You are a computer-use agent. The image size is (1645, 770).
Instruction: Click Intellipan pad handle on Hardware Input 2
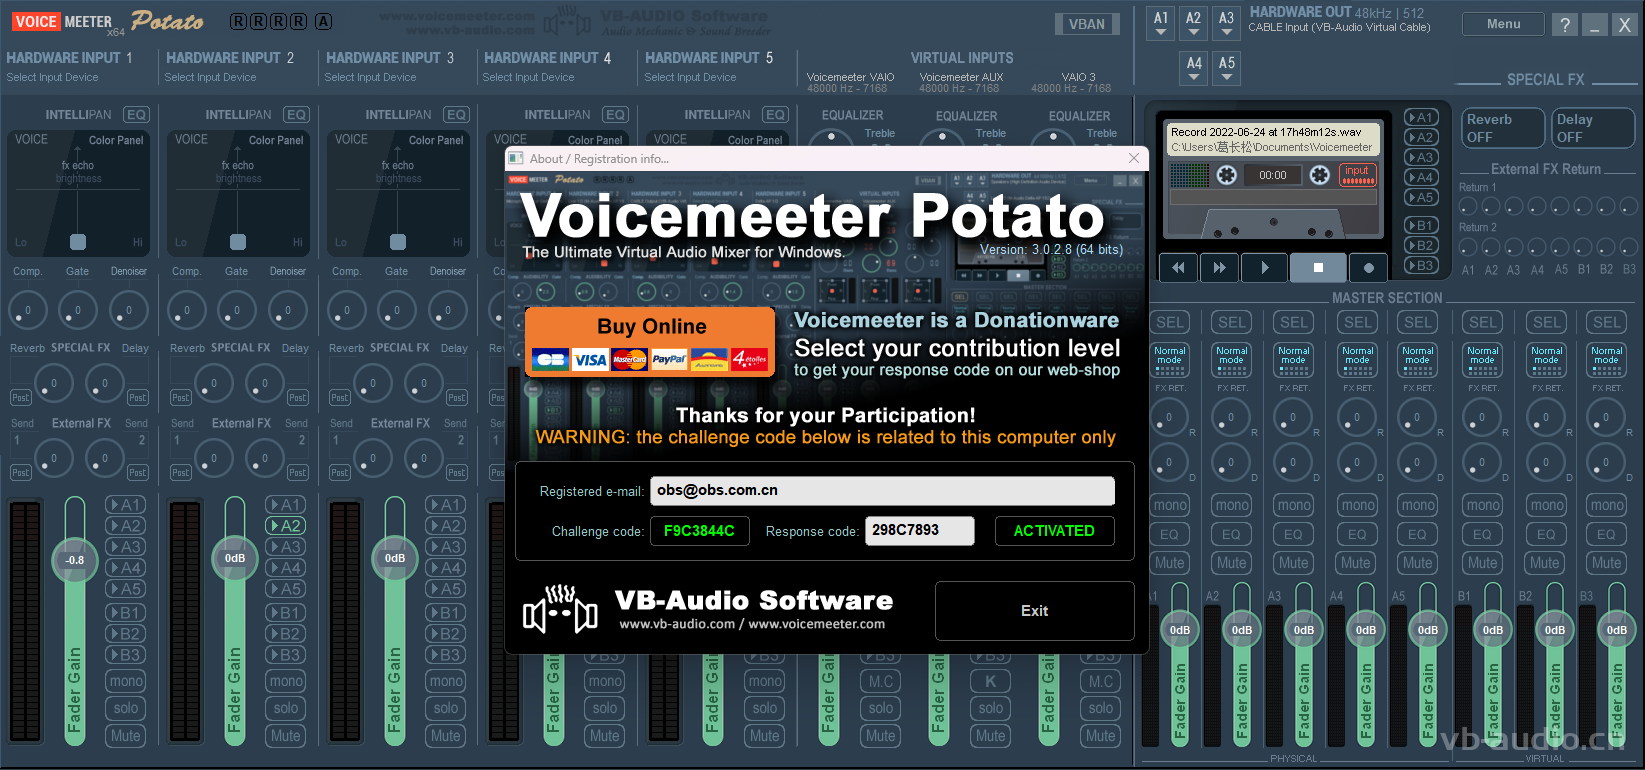(x=238, y=242)
